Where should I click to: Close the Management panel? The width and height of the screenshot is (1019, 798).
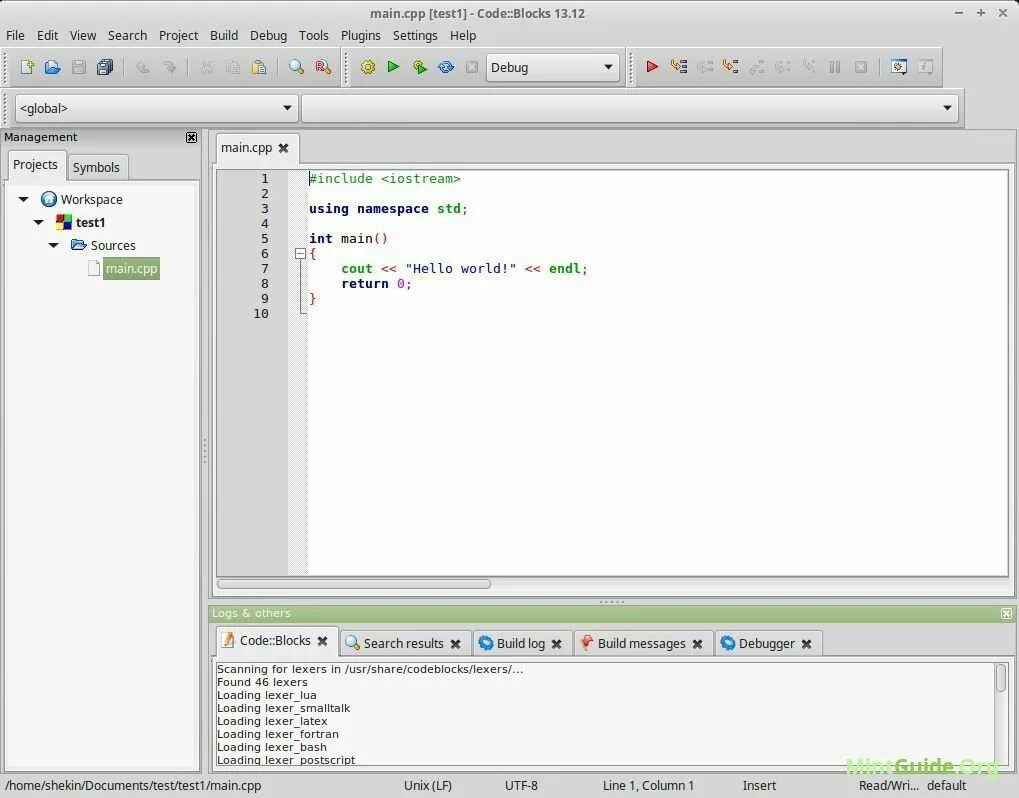pos(191,137)
